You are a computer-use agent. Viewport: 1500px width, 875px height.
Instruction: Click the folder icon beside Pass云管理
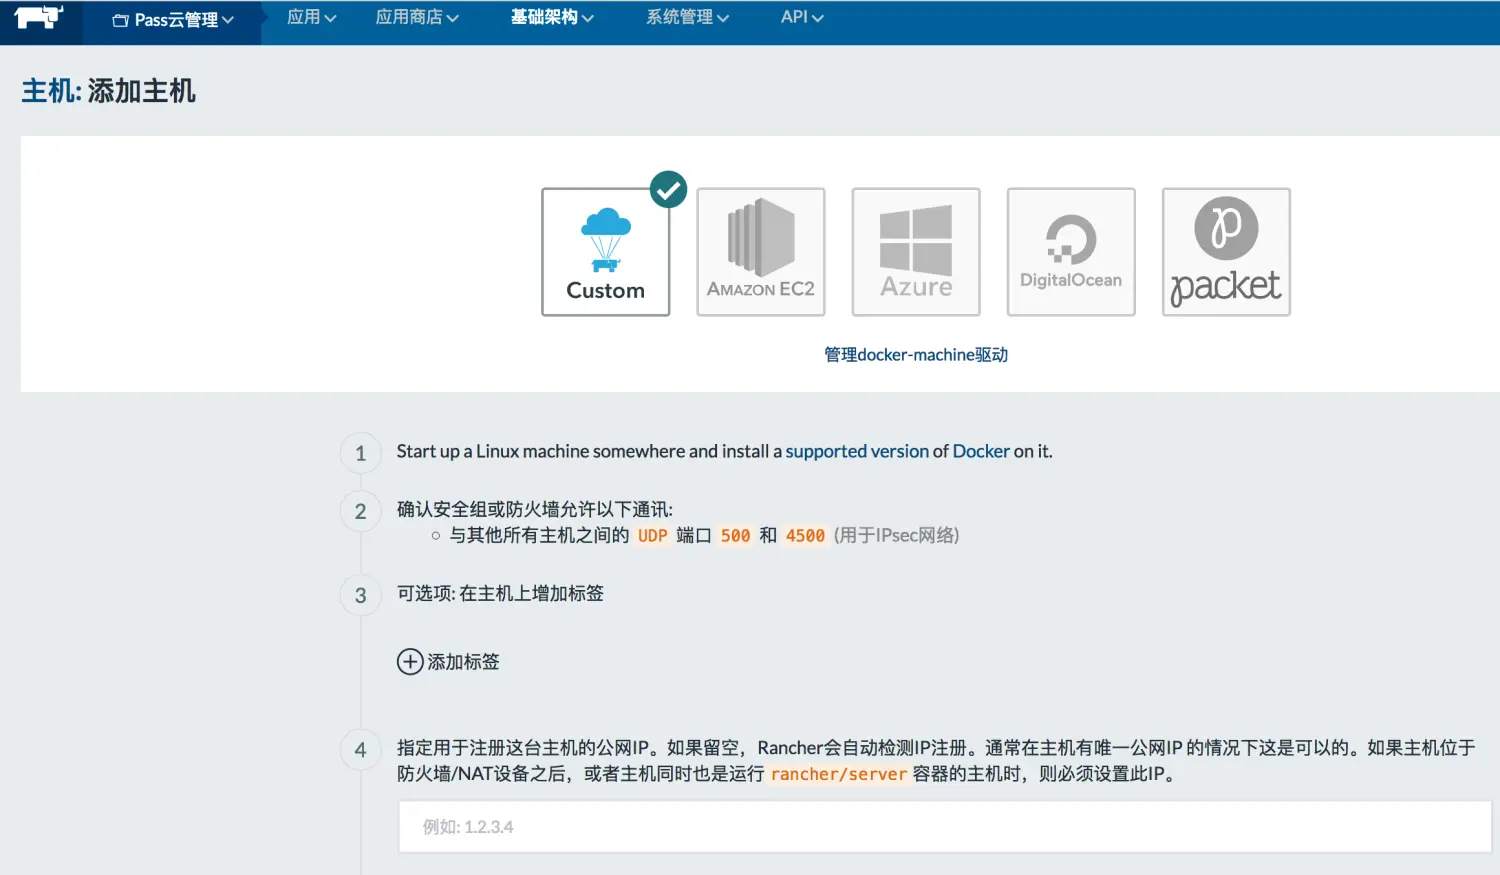coord(121,20)
